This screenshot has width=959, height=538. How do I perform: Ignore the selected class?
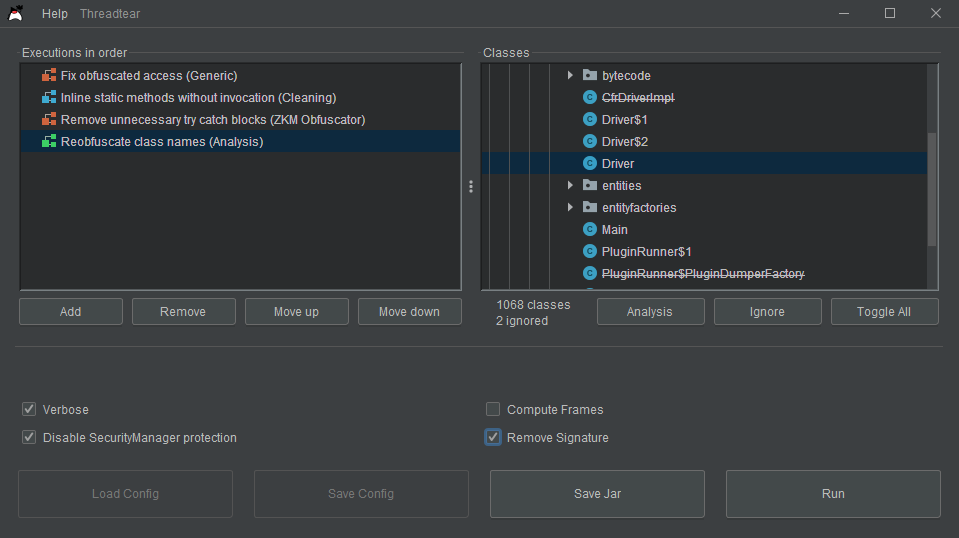[768, 312]
